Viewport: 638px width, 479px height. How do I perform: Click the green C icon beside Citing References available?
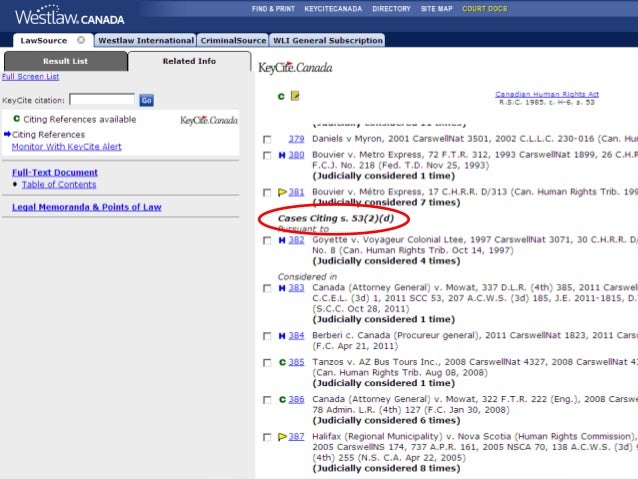[x=17, y=118]
